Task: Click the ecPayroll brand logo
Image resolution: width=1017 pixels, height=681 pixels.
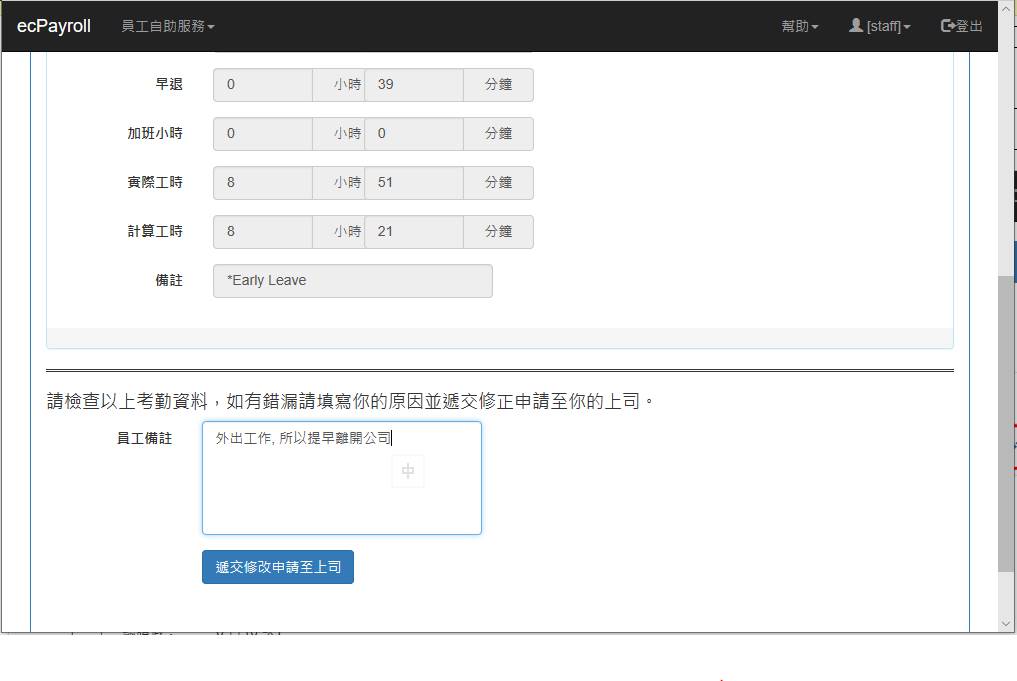Action: click(x=54, y=26)
